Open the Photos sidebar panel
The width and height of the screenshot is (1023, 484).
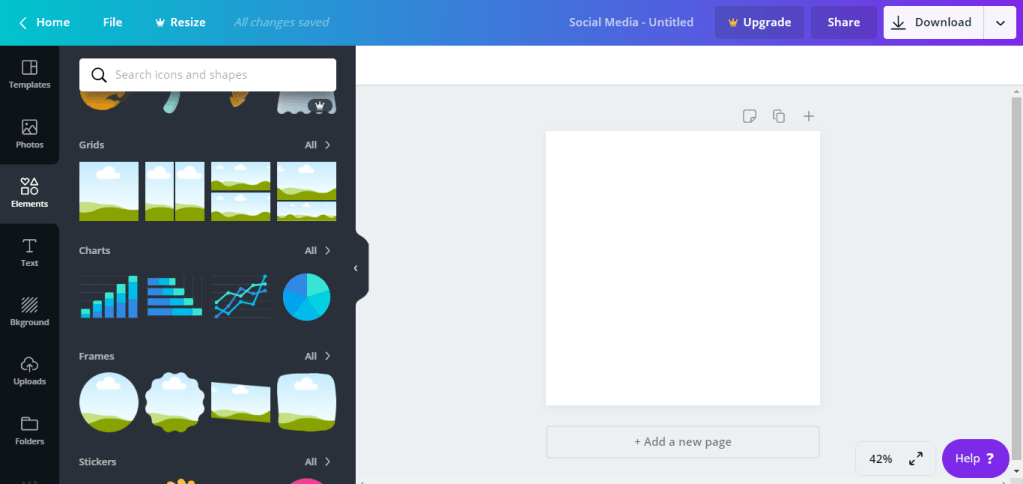pyautogui.click(x=29, y=134)
